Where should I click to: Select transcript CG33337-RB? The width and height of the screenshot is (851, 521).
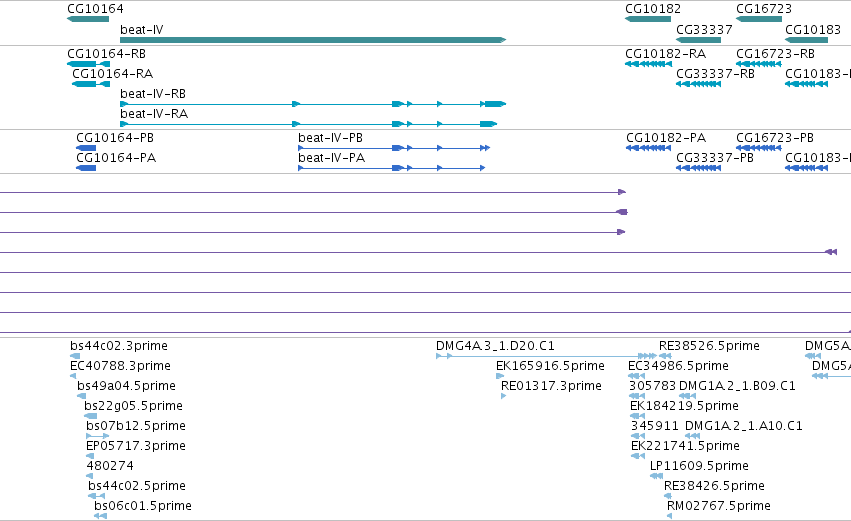click(698, 84)
